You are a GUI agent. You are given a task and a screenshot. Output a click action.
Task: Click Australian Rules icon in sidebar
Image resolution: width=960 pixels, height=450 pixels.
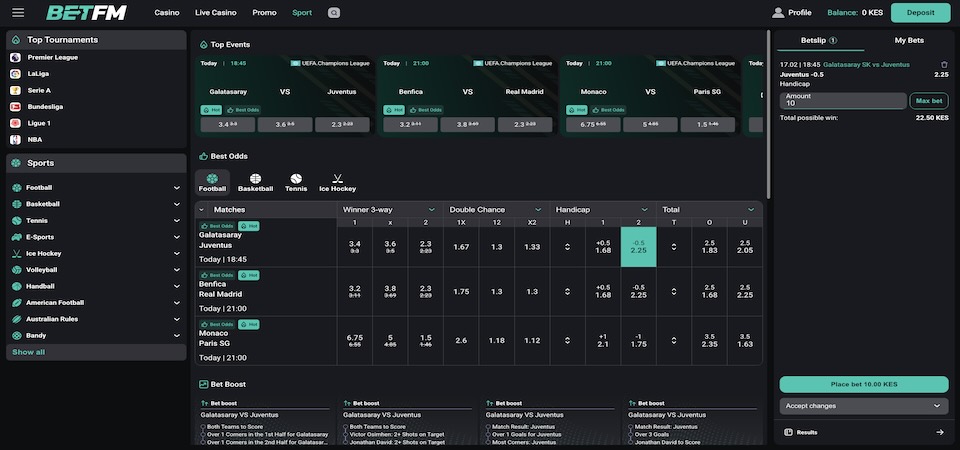coord(17,320)
